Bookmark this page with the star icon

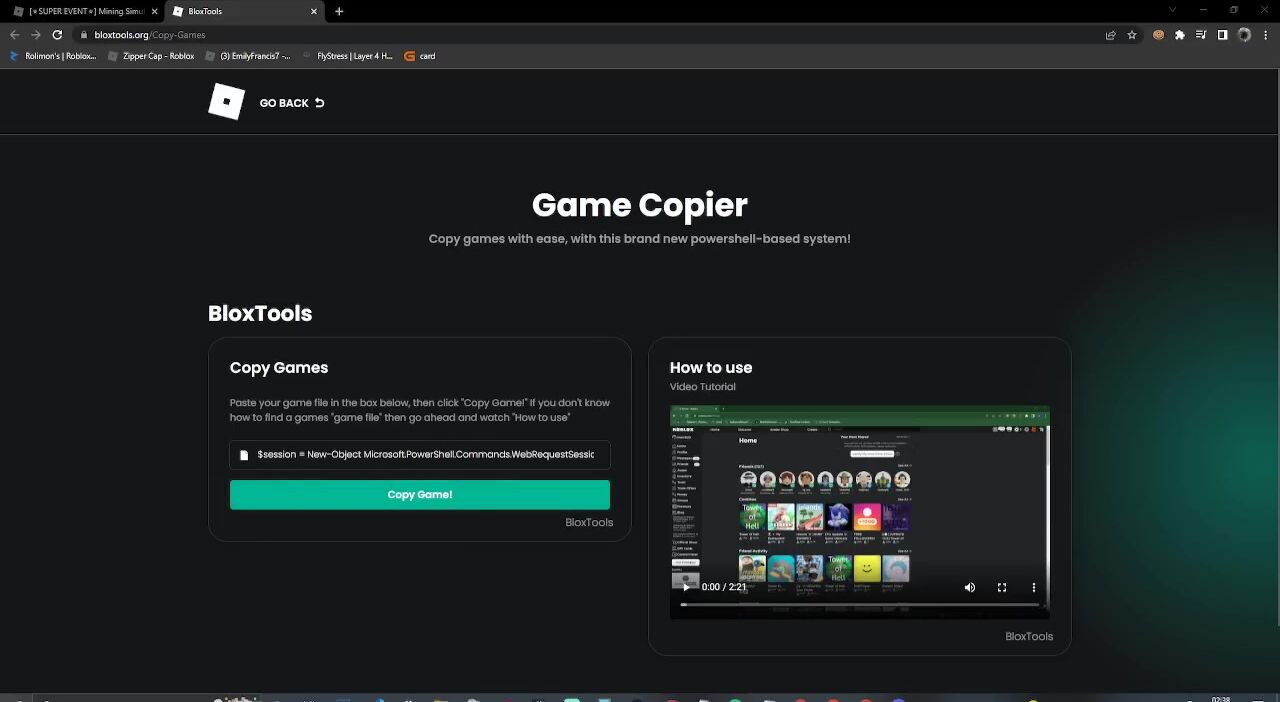[x=1132, y=35]
